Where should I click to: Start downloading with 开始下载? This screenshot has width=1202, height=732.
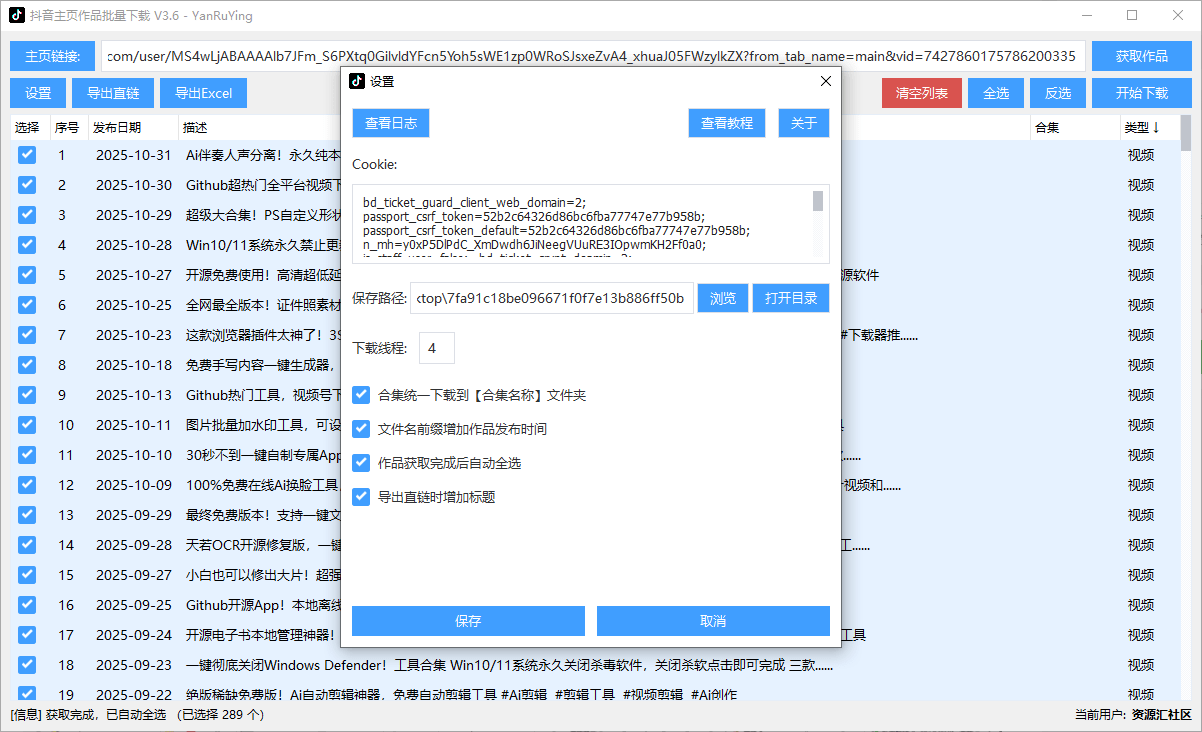click(1140, 92)
